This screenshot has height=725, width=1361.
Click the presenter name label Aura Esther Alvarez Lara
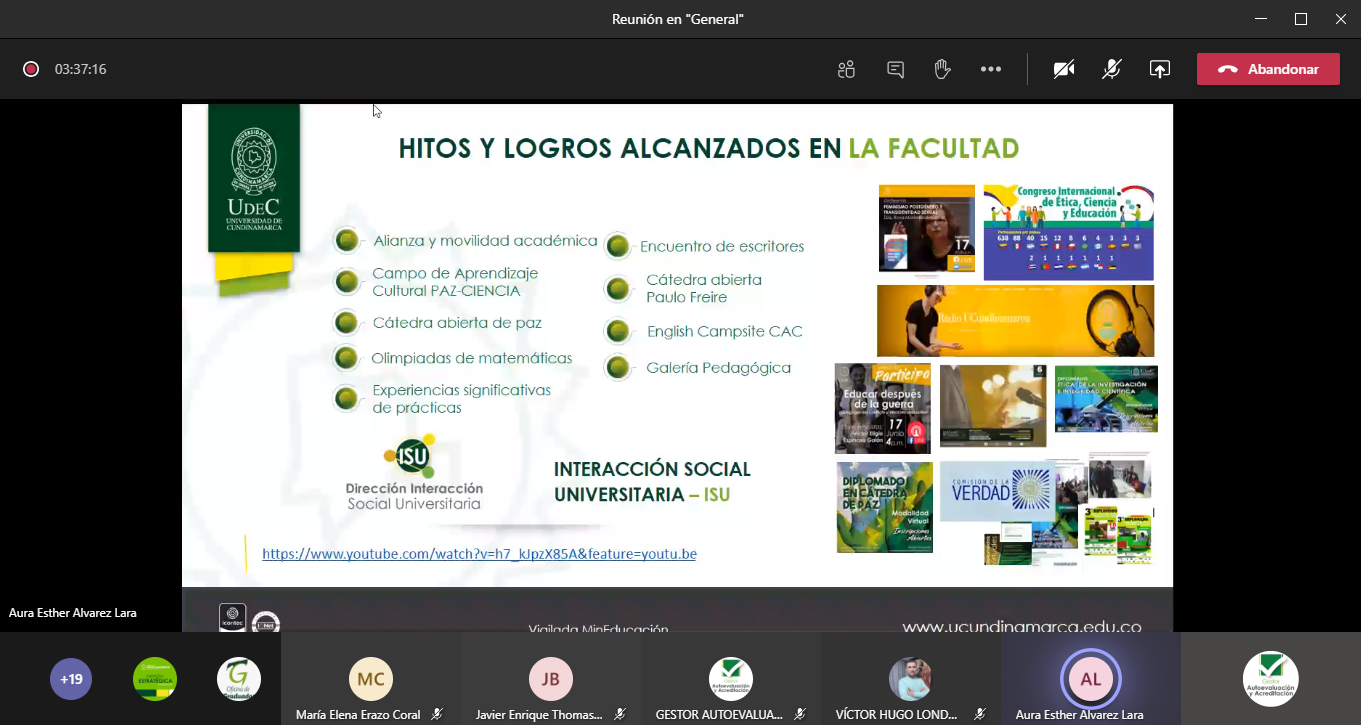tap(73, 613)
